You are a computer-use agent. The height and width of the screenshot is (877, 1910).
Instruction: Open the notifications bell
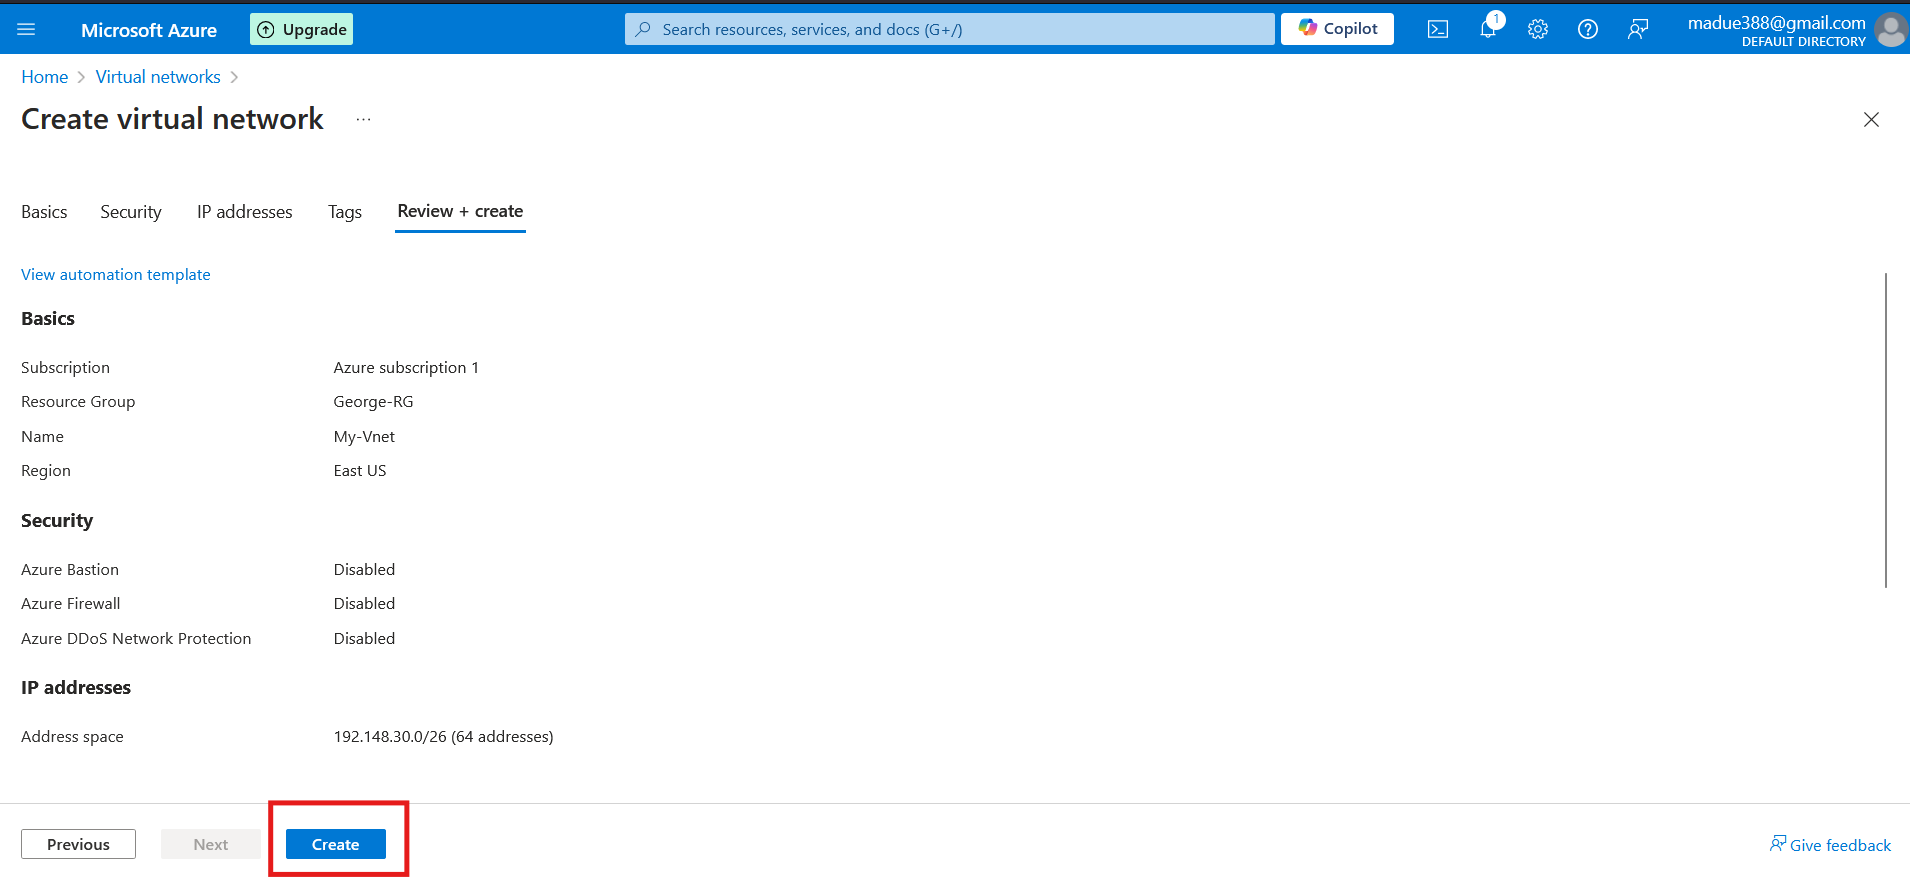point(1488,30)
